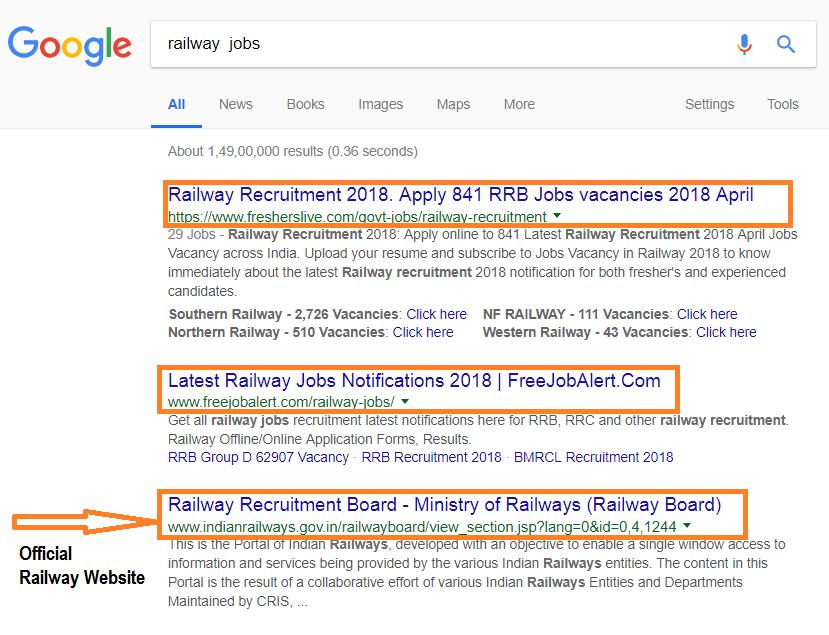
Task: Switch to the News tab
Action: tap(236, 104)
